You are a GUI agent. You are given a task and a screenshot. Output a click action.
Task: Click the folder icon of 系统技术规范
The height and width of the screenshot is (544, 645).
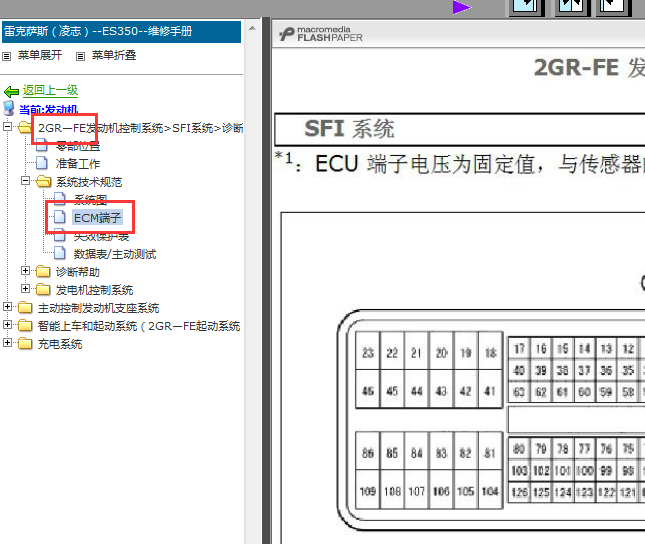tap(43, 181)
